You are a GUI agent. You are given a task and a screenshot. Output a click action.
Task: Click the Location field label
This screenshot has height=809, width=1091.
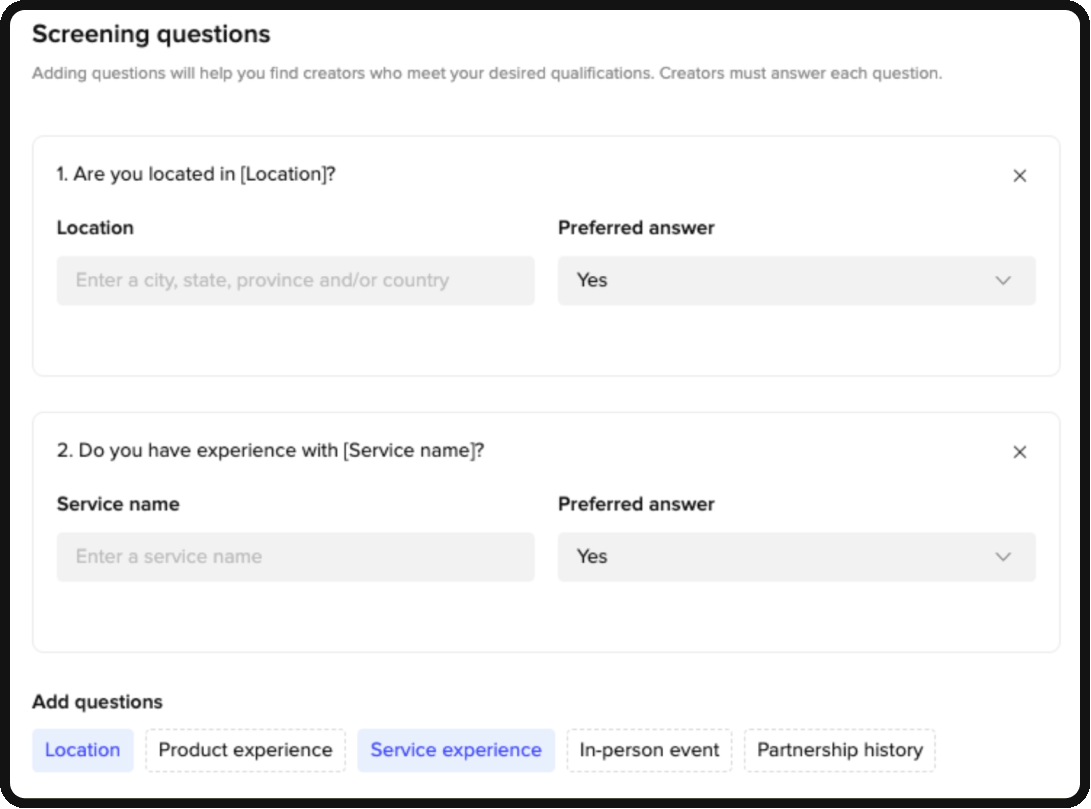pyautogui.click(x=95, y=228)
